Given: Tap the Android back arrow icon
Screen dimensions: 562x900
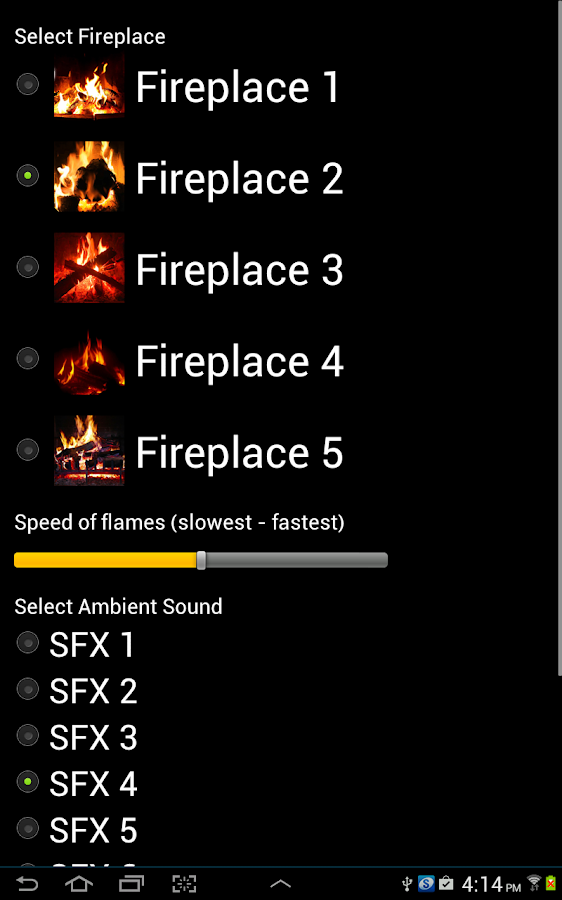Looking at the screenshot, I should [27, 884].
